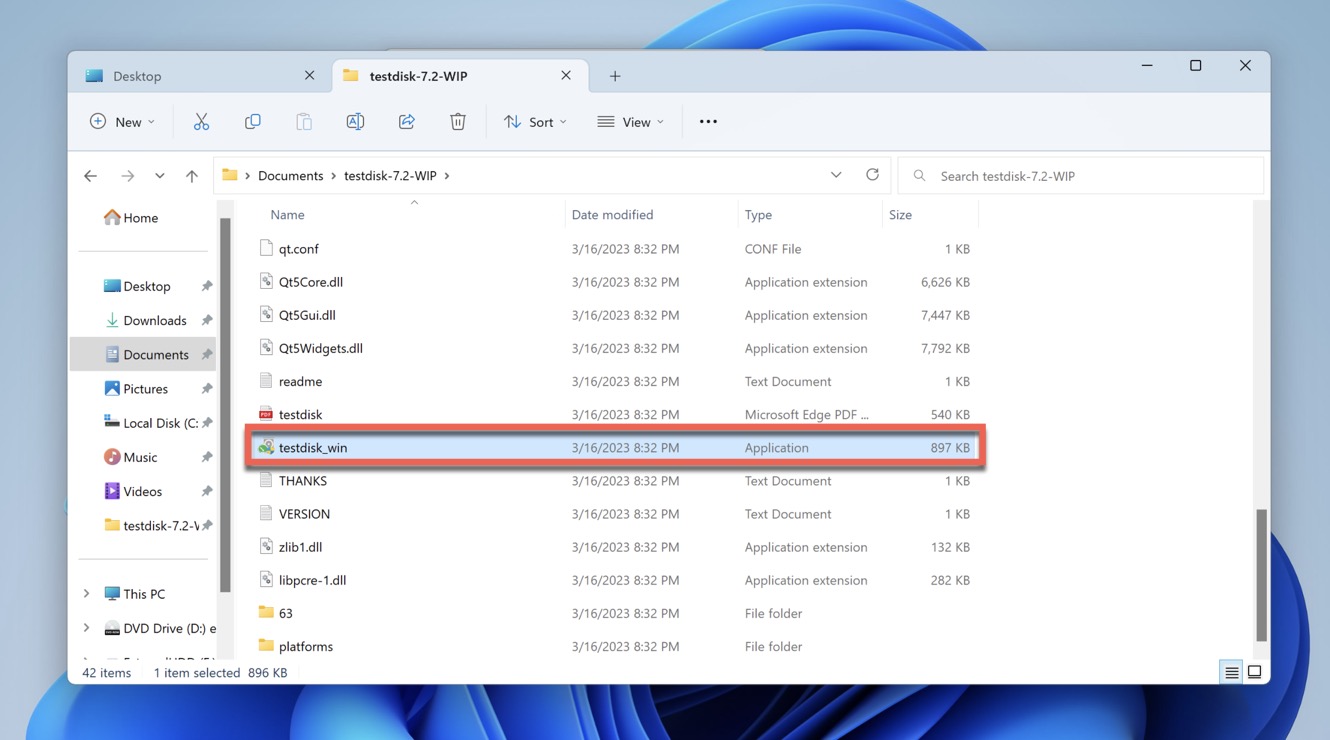Click the Search testdisk-7.2-WIP field
The height and width of the screenshot is (740, 1330).
pyautogui.click(x=1081, y=176)
